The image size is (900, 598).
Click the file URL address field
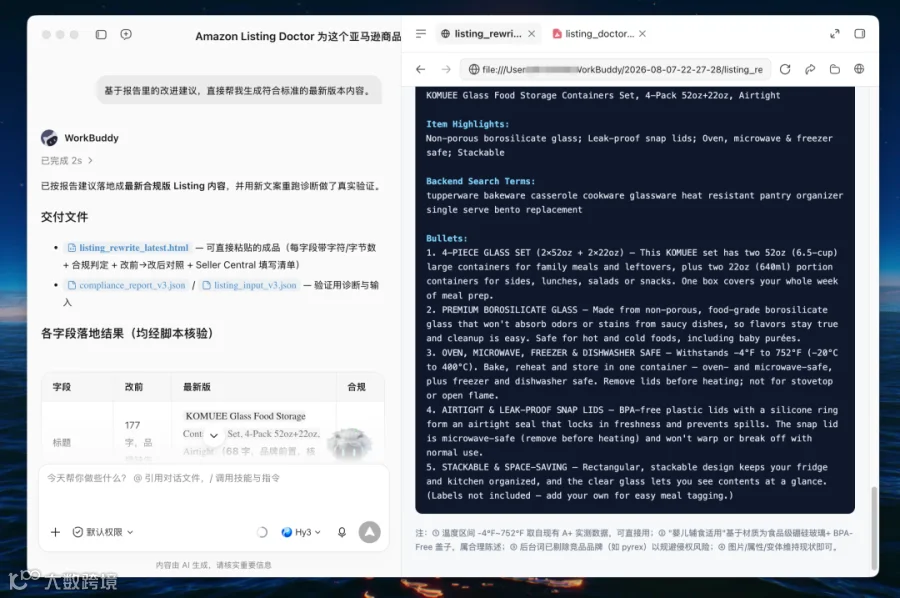tap(615, 69)
